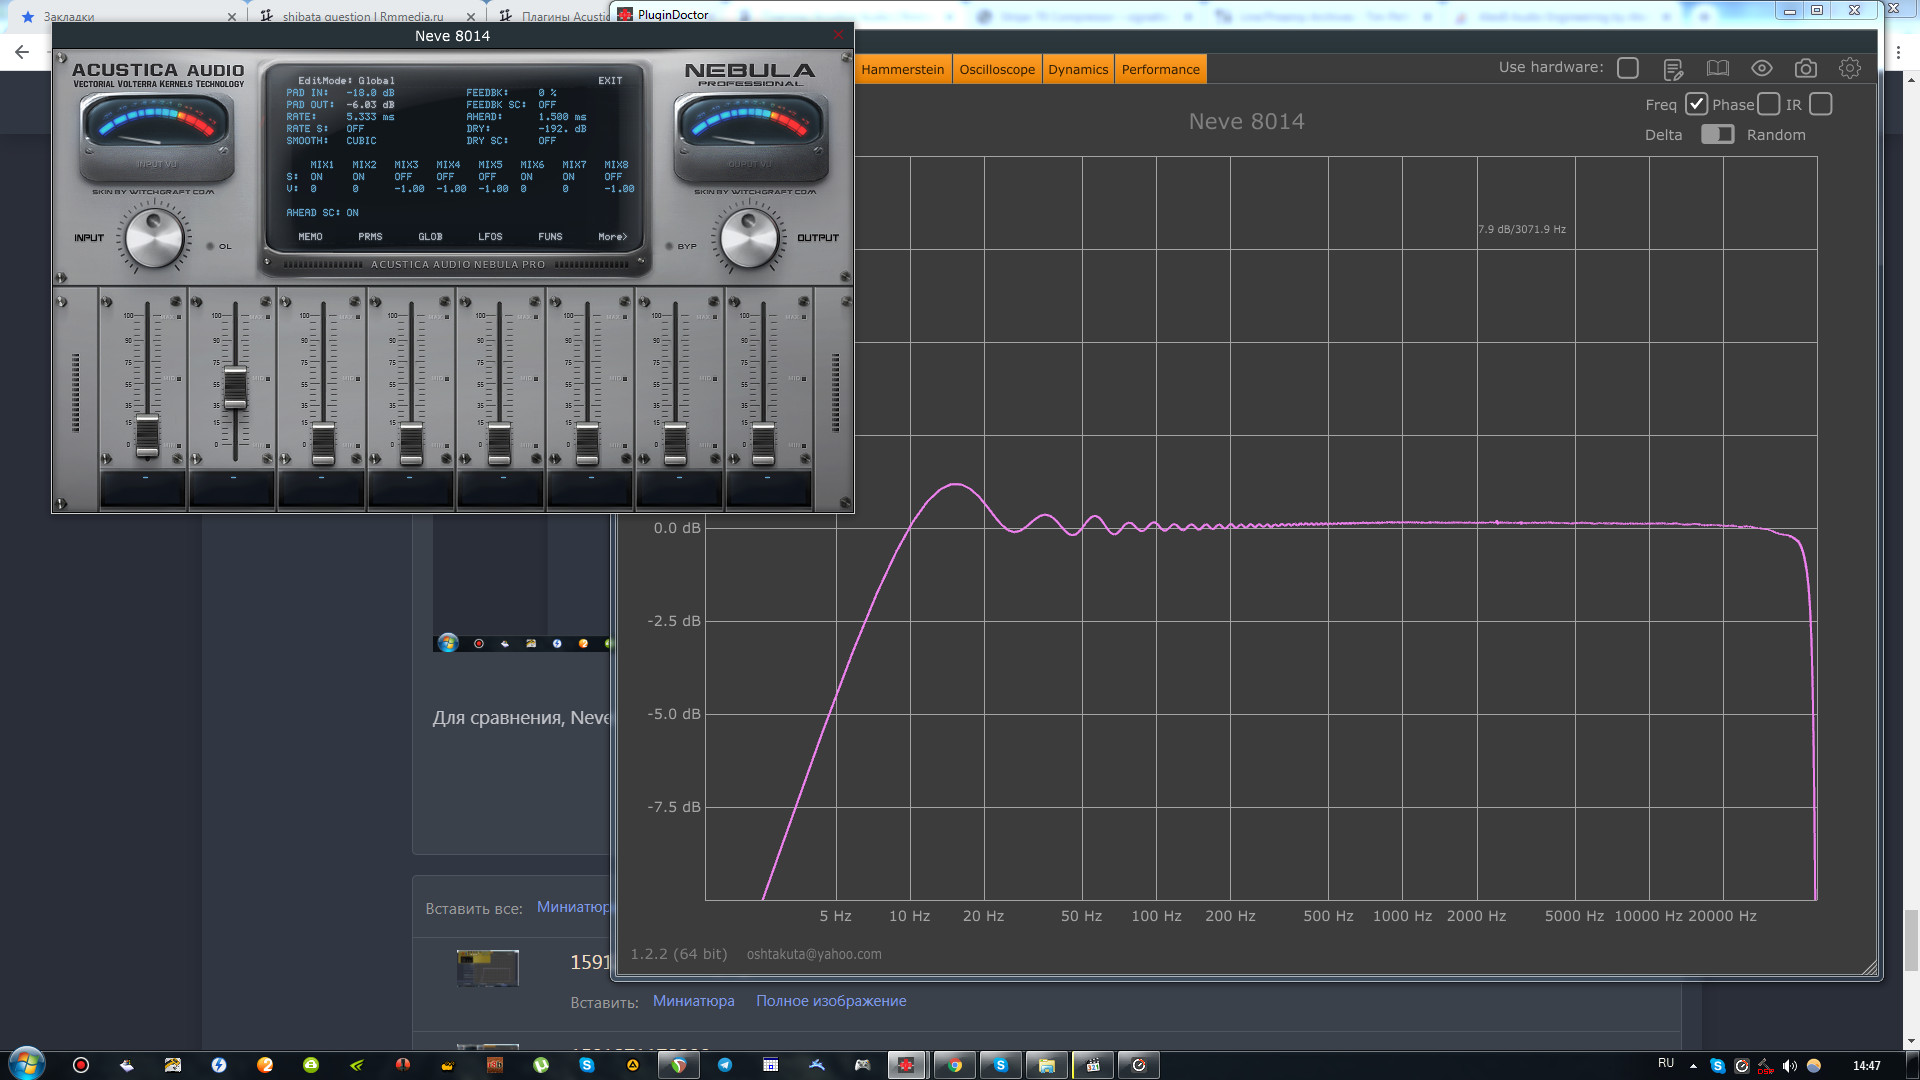Viewport: 1920px width, 1080px height.
Task: Click the DRY -192. dB value
Action: 562,129
